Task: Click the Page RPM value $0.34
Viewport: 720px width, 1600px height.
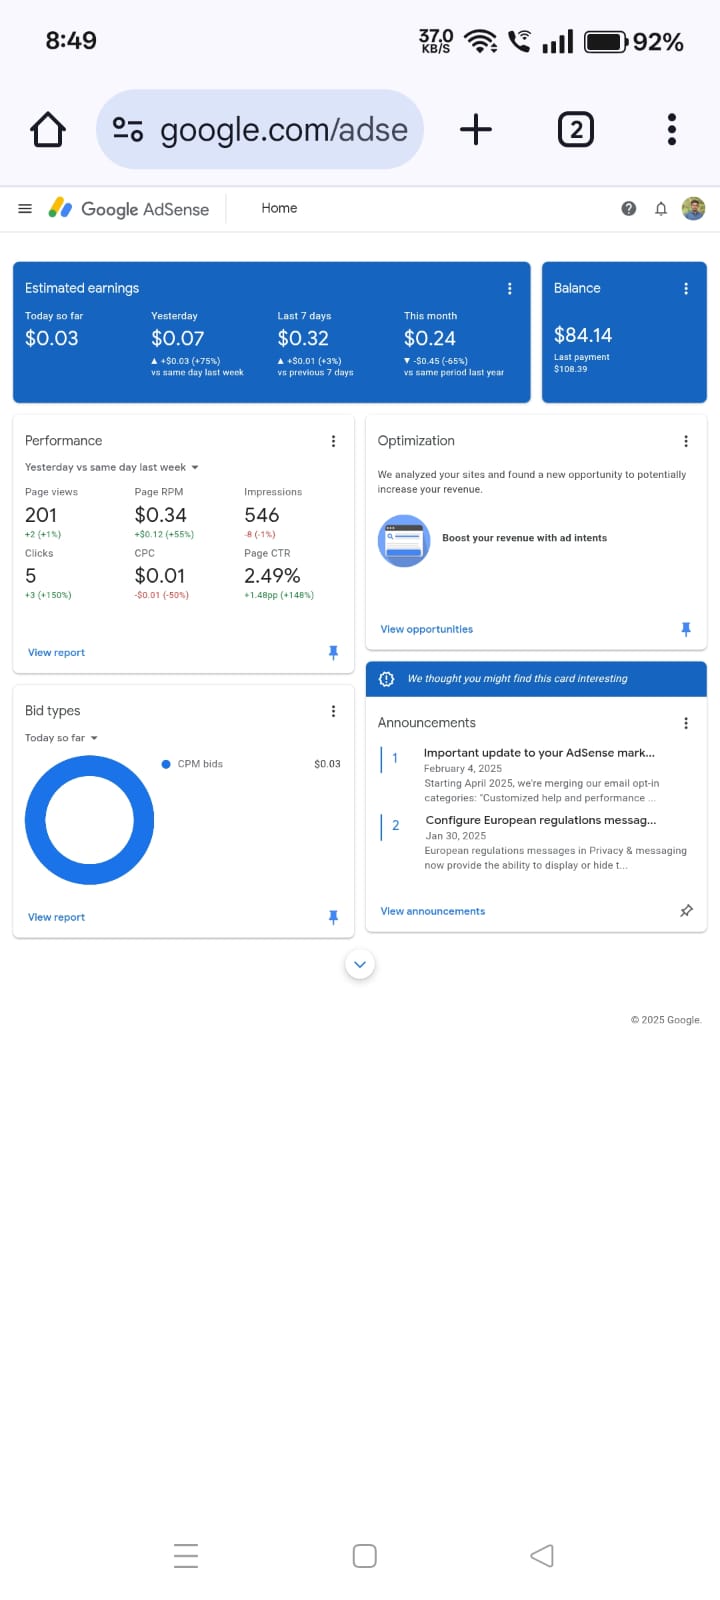Action: point(160,515)
